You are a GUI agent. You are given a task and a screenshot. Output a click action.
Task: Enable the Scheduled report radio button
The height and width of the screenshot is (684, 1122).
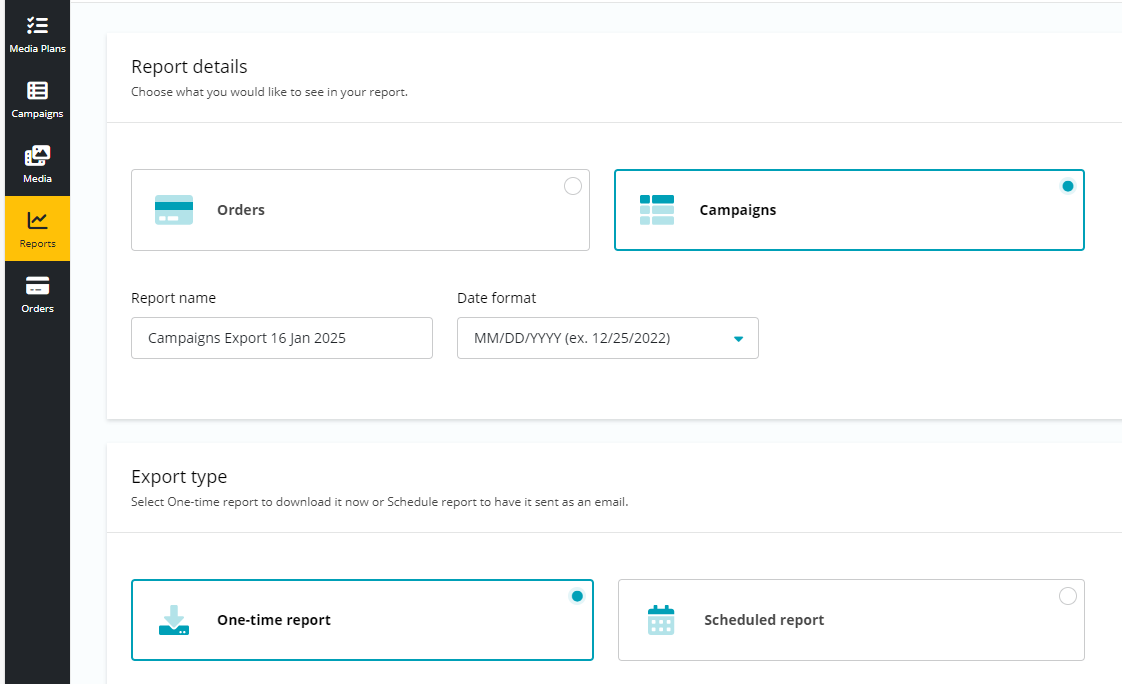coord(1068,596)
